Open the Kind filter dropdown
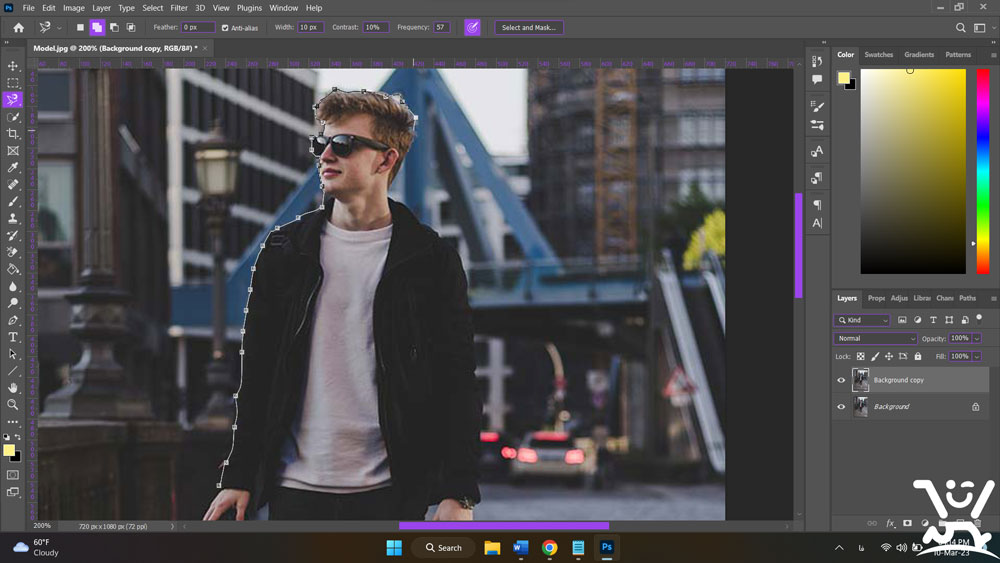 [x=862, y=320]
